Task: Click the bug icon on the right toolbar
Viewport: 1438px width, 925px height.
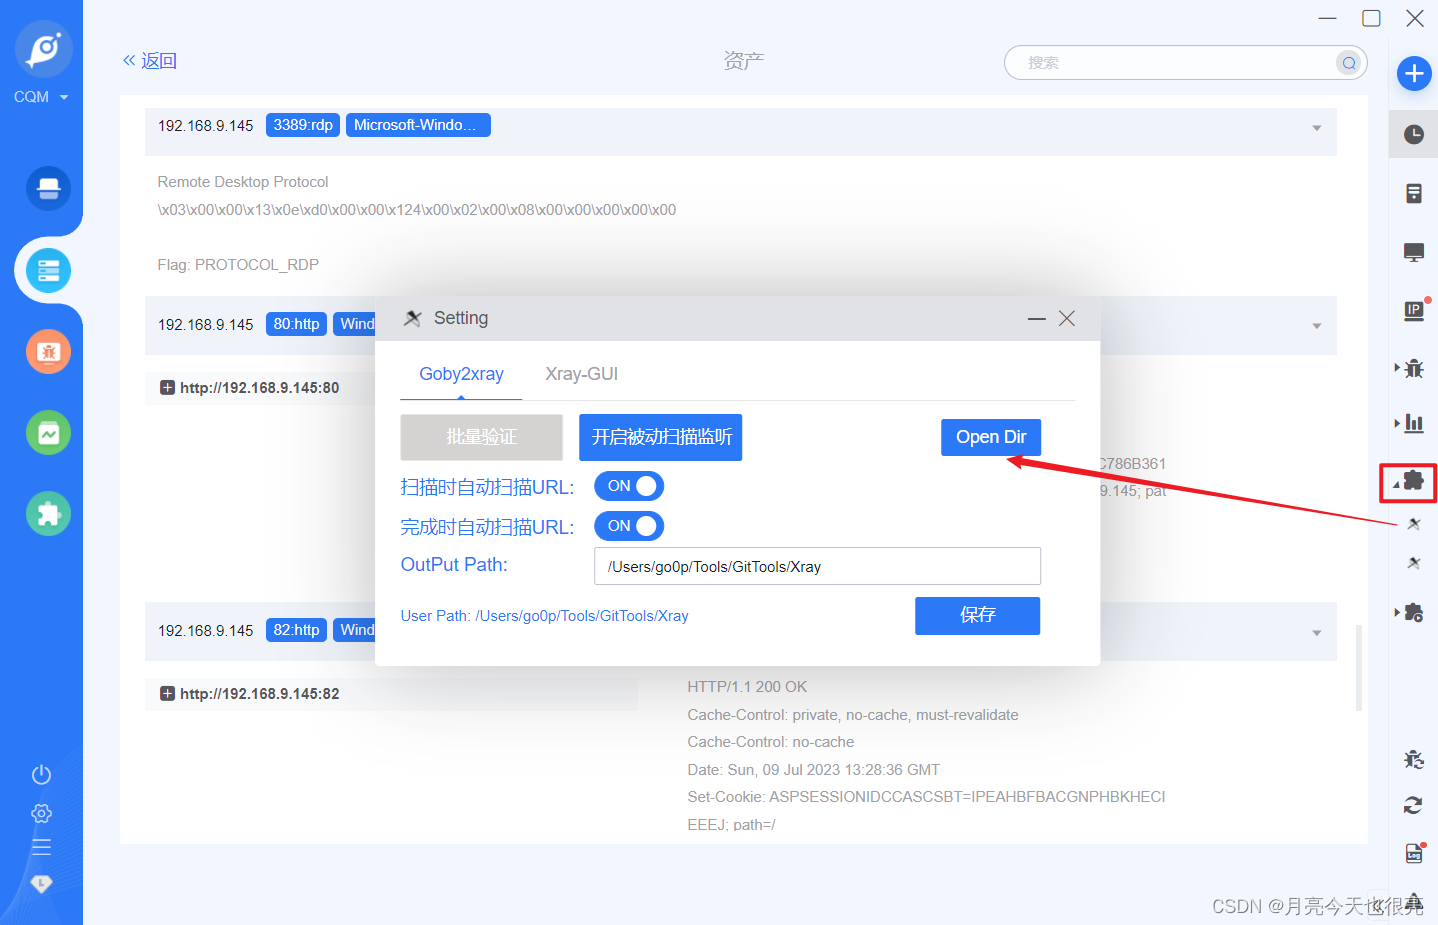Action: tap(1414, 368)
